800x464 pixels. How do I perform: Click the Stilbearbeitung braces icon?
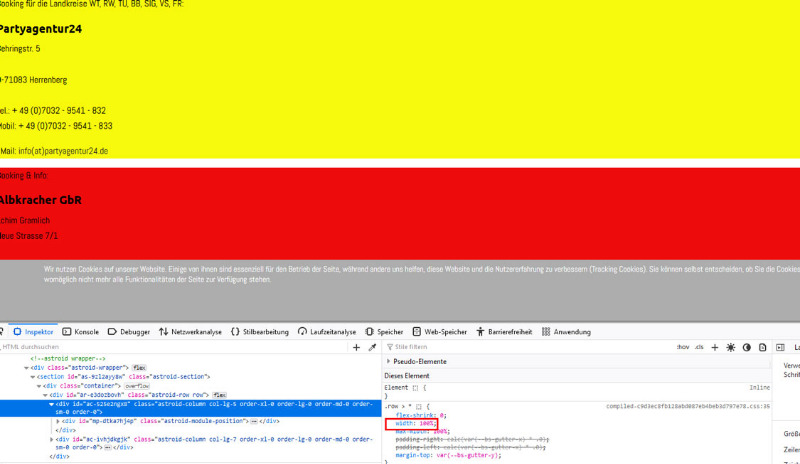[x=235, y=332]
